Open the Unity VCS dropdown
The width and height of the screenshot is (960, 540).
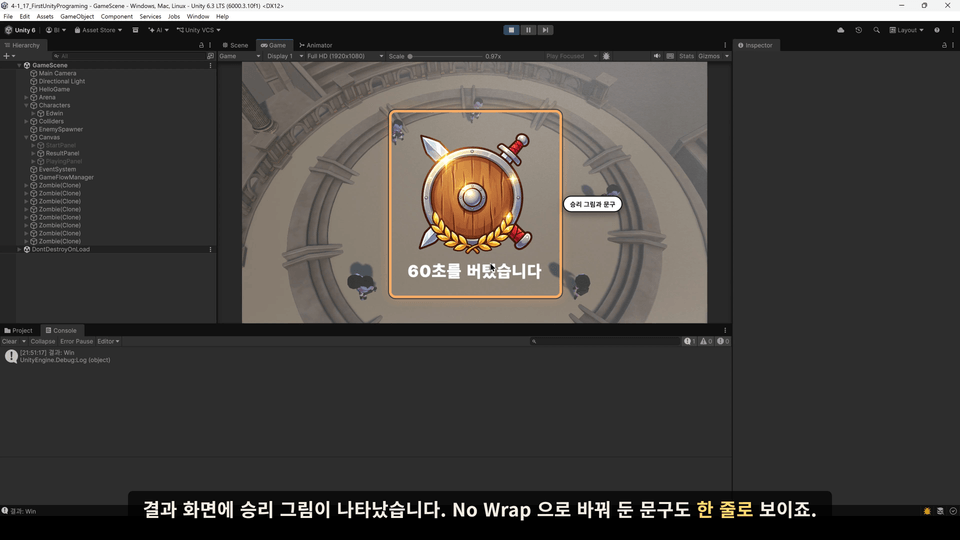[198, 30]
